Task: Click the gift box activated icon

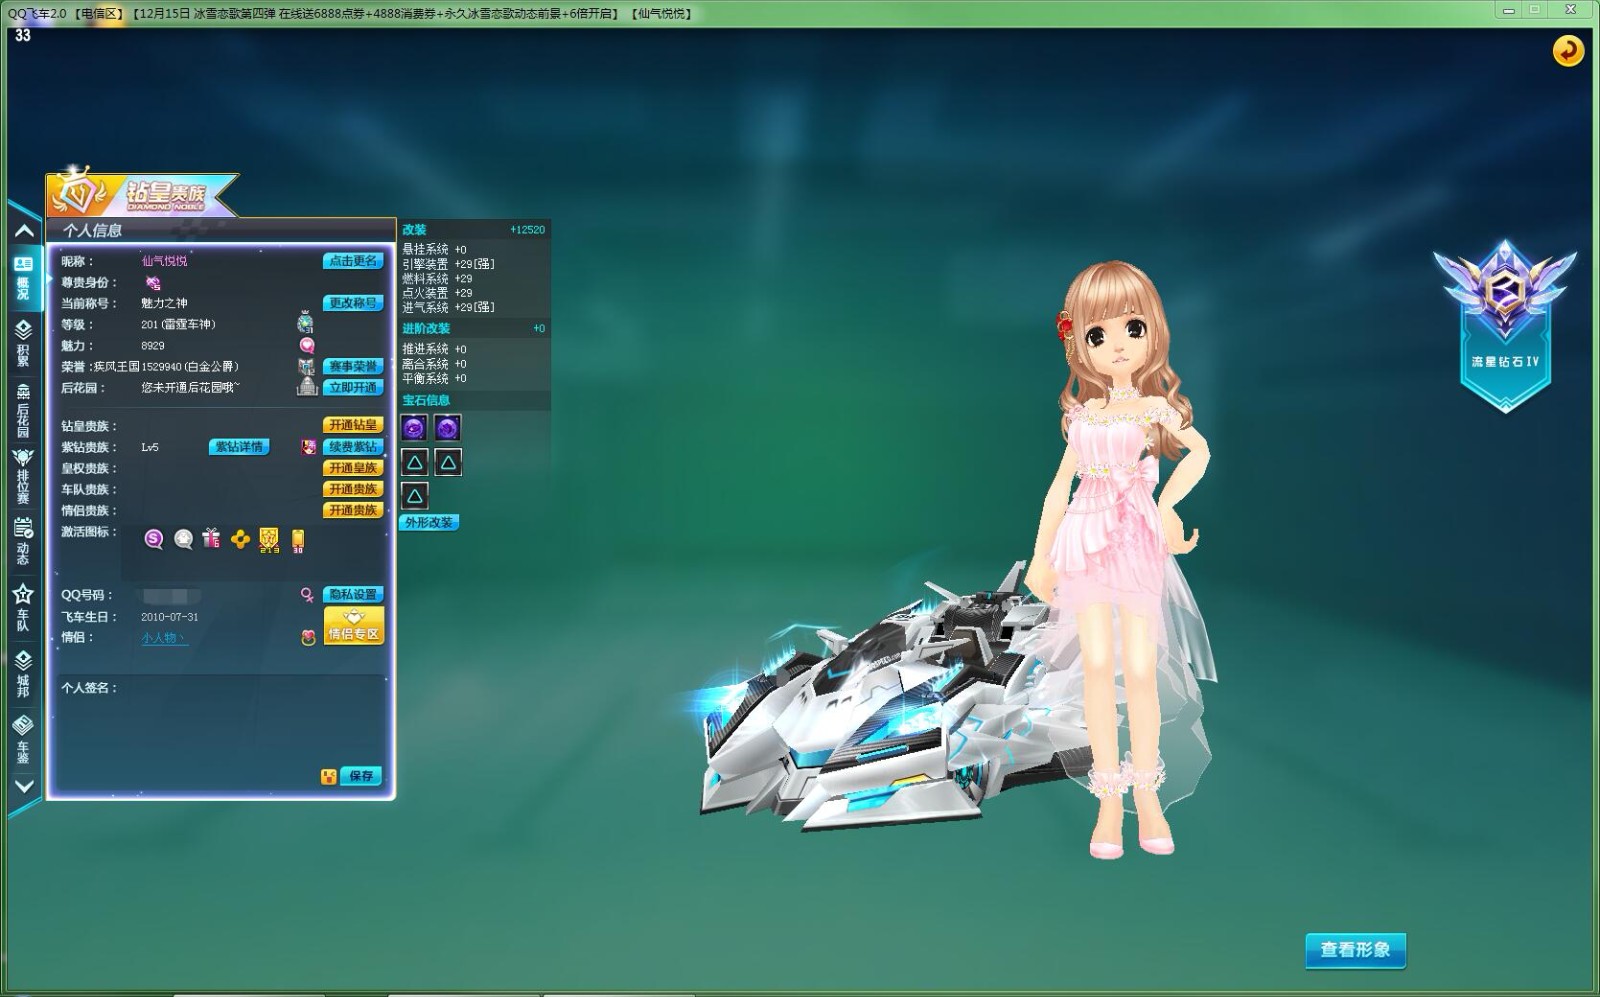Action: (211, 540)
